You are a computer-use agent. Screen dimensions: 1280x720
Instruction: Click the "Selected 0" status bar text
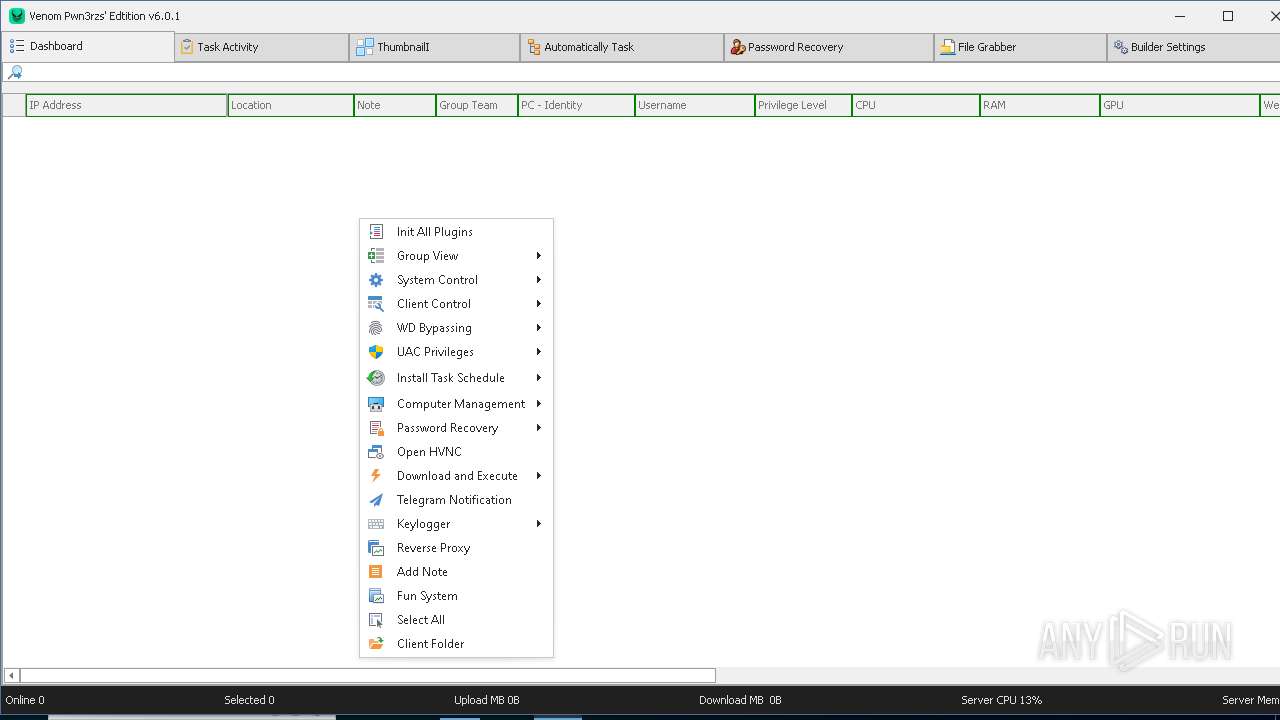click(x=249, y=700)
